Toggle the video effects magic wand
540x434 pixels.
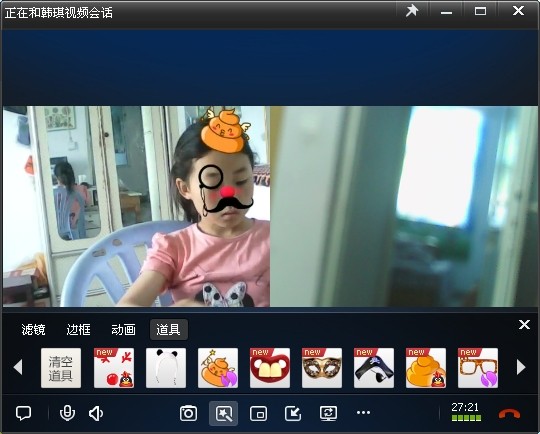coord(224,413)
